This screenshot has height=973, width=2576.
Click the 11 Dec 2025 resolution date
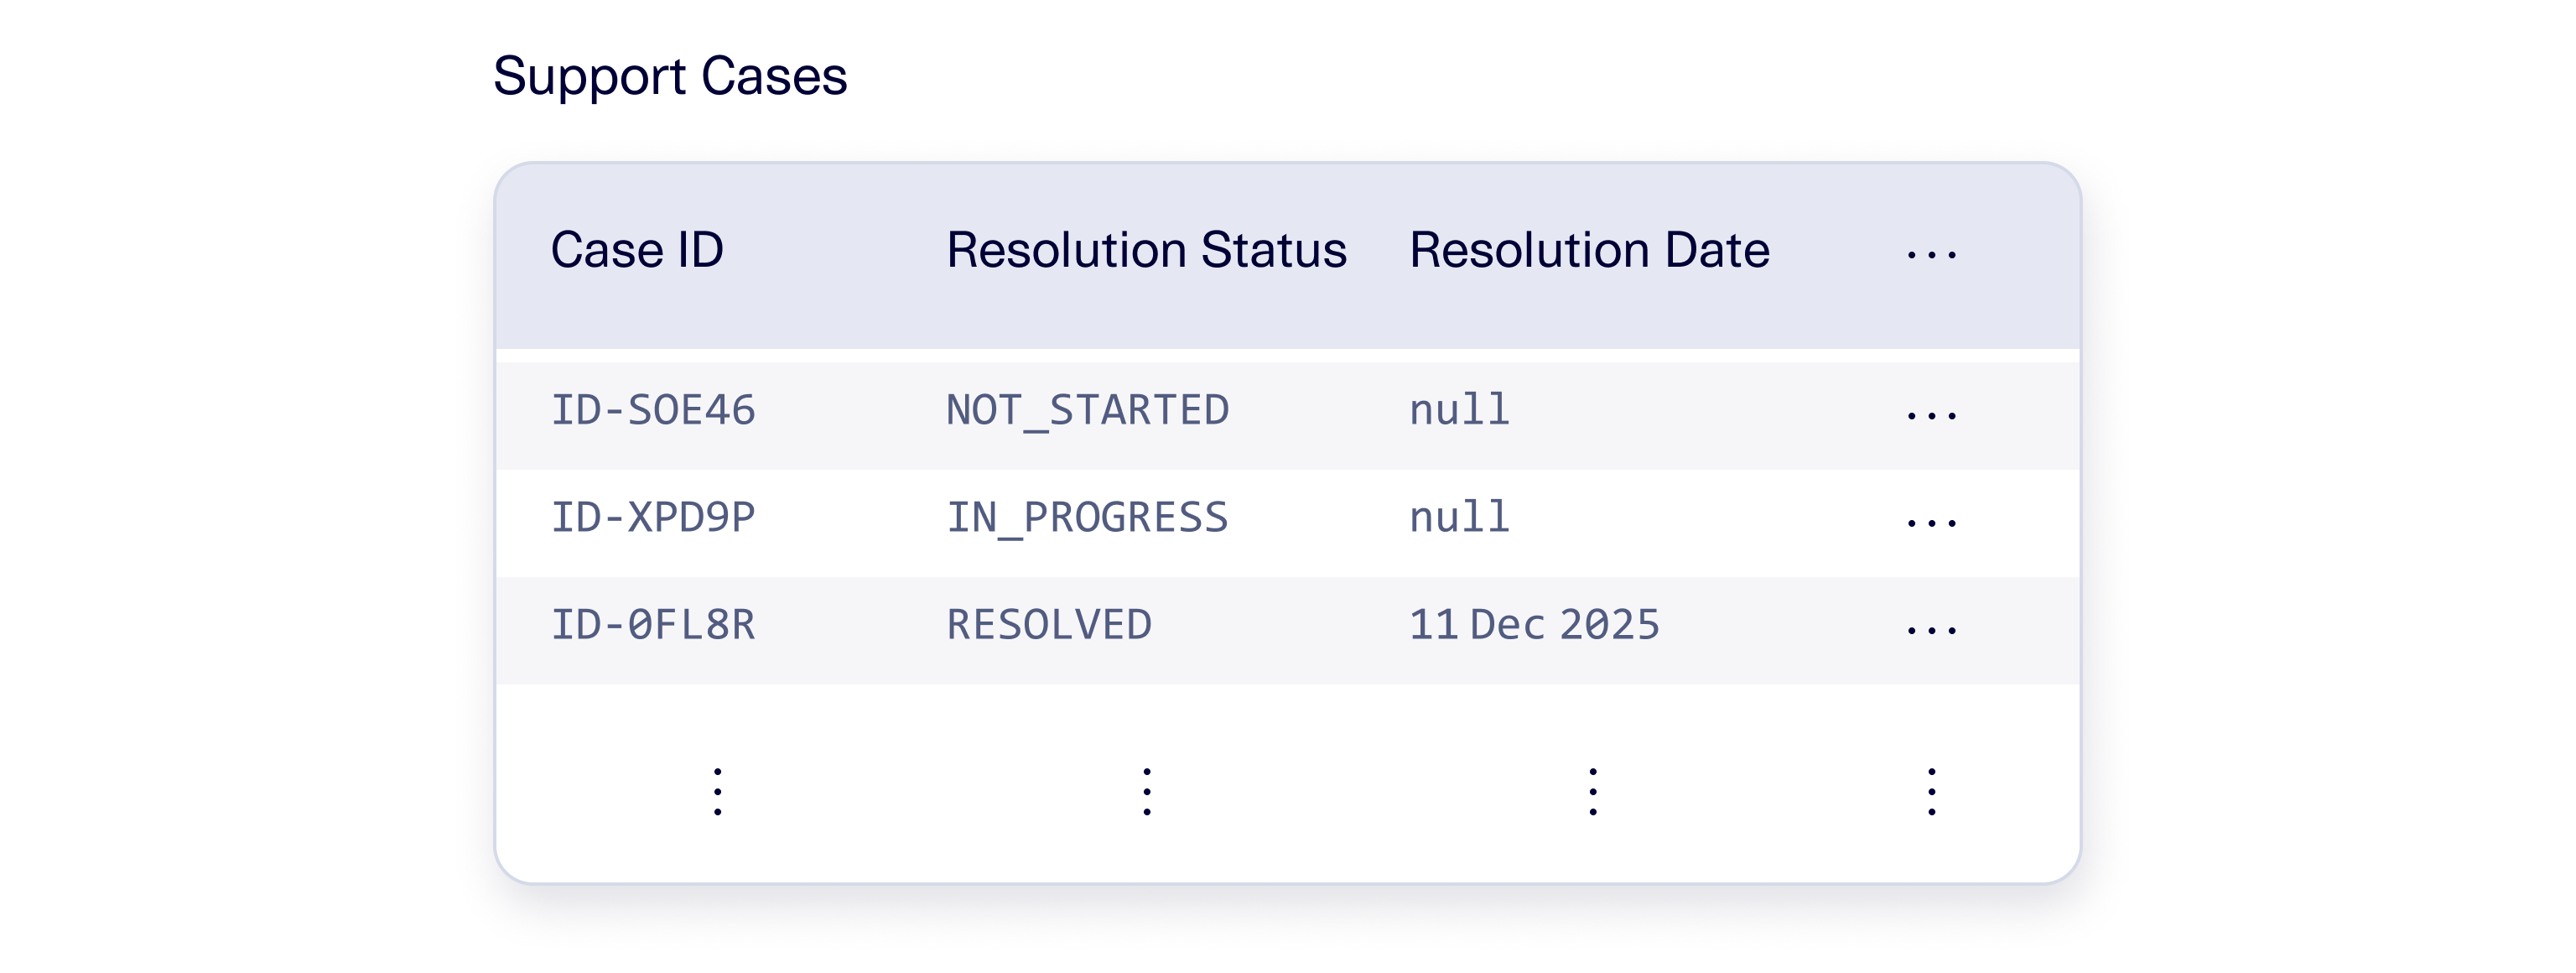point(1534,626)
